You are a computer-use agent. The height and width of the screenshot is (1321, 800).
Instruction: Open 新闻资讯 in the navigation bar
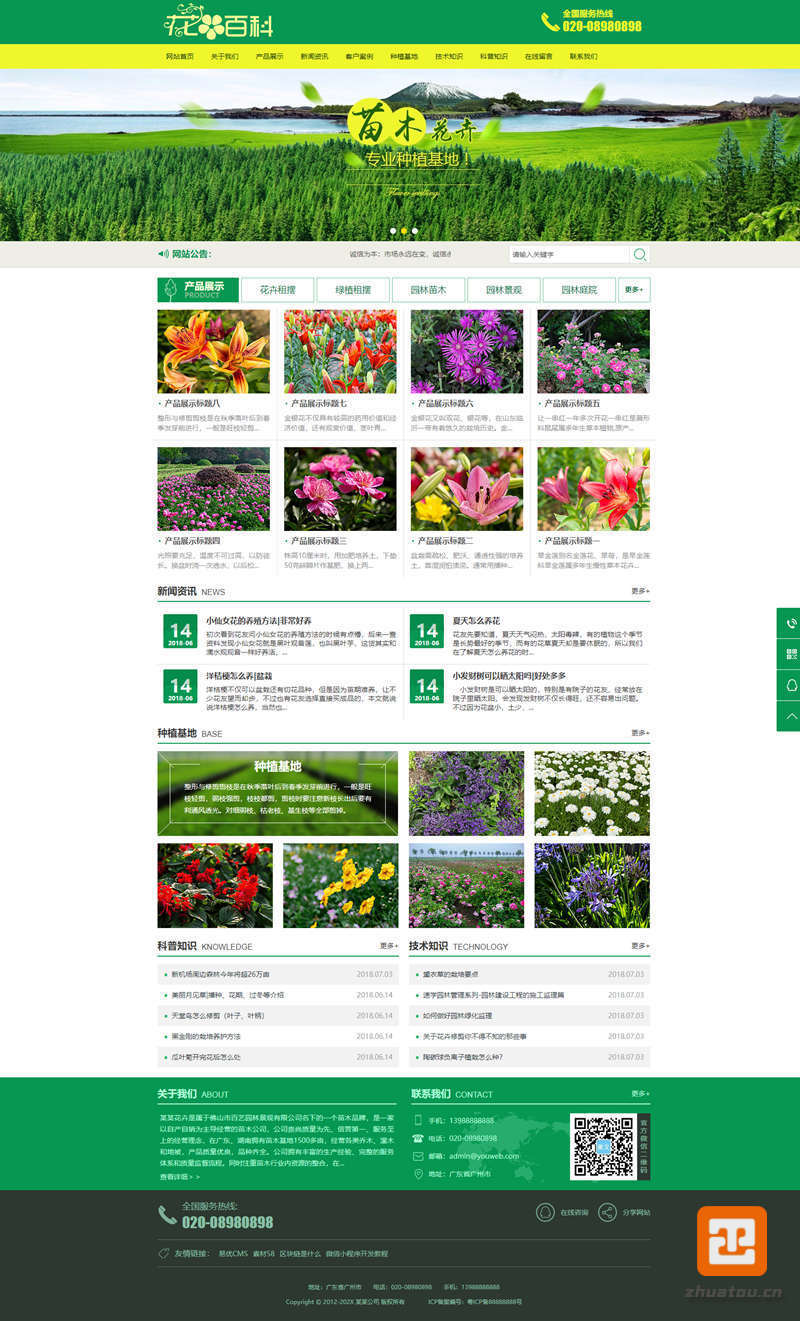click(x=314, y=57)
